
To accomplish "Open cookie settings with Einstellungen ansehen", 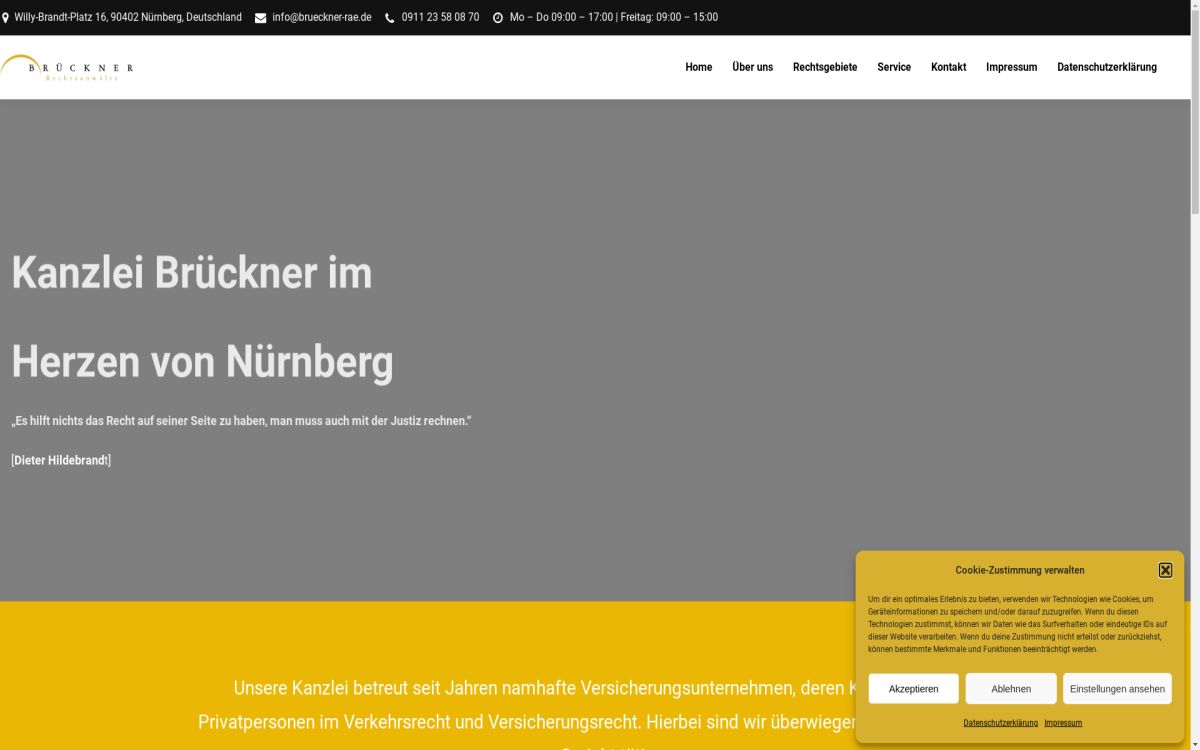I will tap(1117, 688).
